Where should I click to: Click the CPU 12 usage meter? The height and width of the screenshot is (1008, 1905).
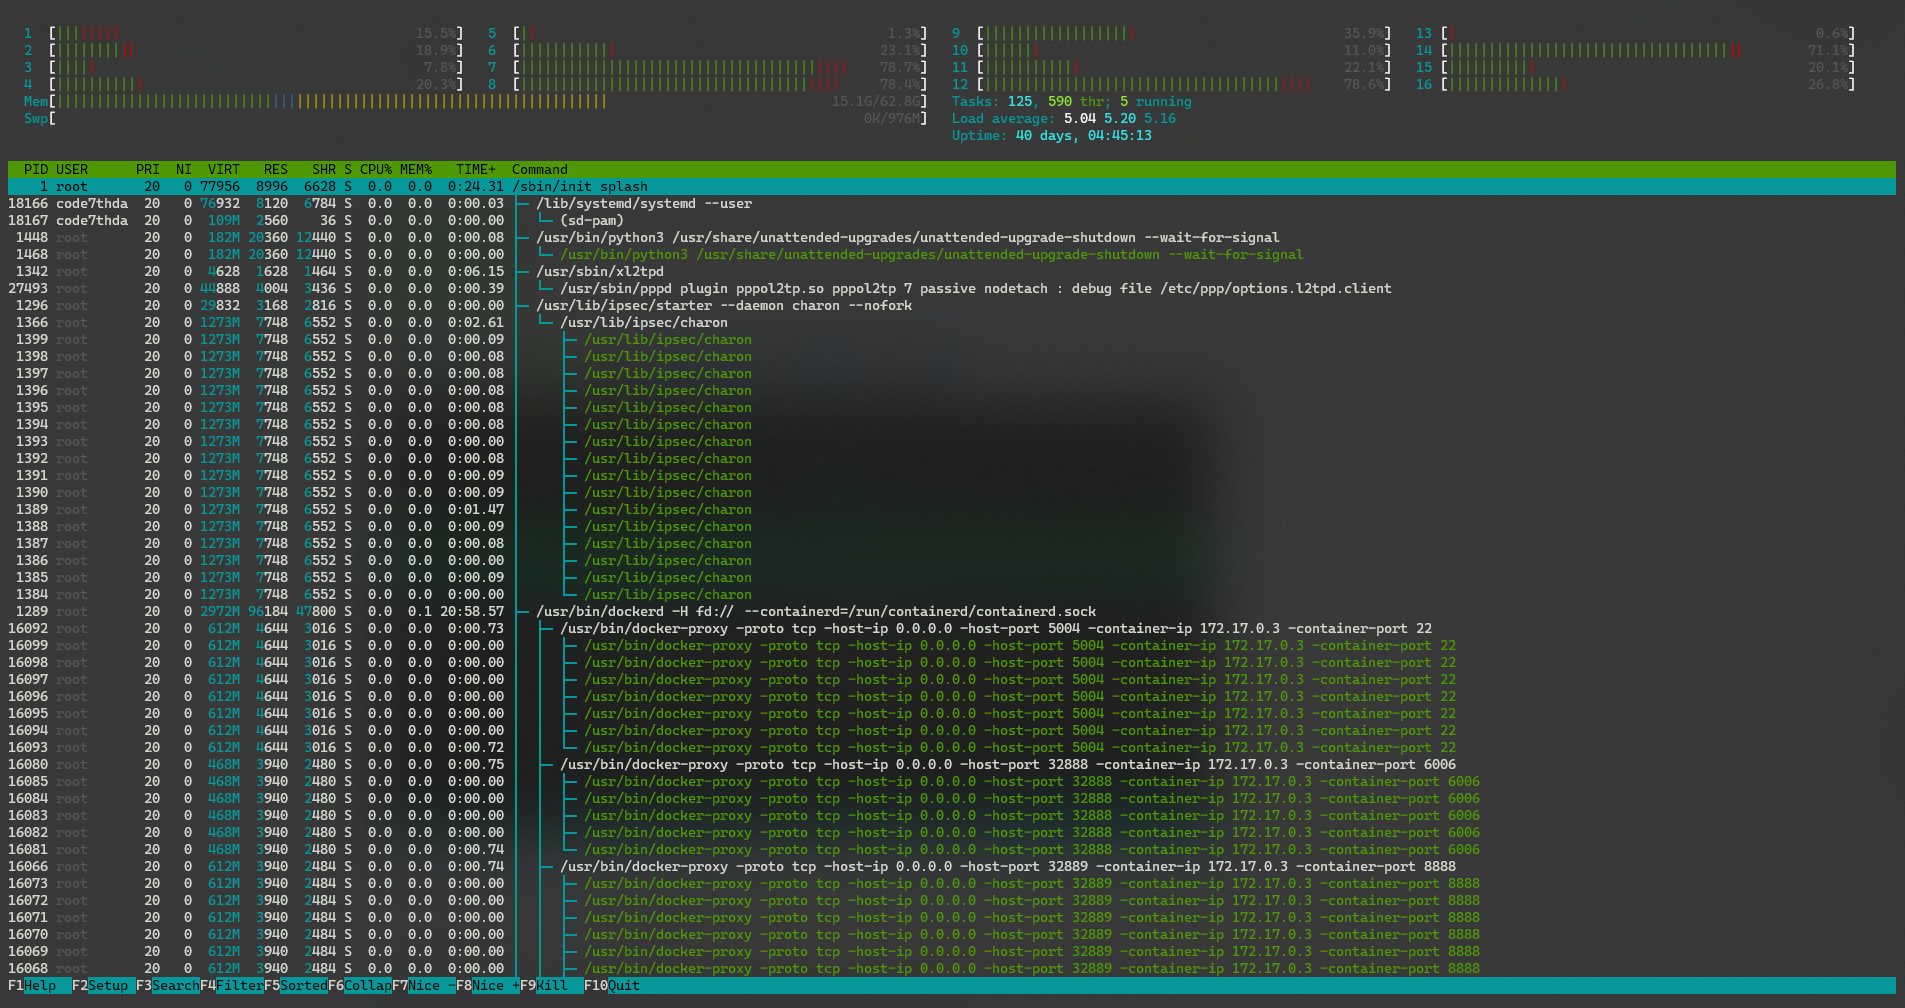[x=1172, y=84]
